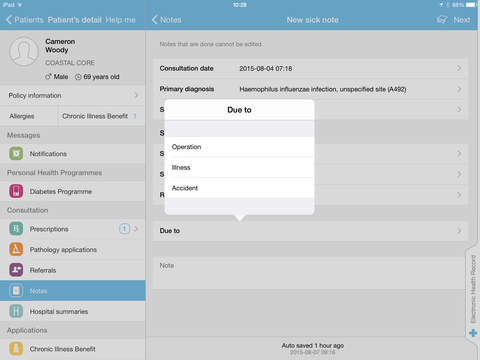The width and height of the screenshot is (480, 360).
Task: Open the Pathology applications icon
Action: tap(16, 249)
